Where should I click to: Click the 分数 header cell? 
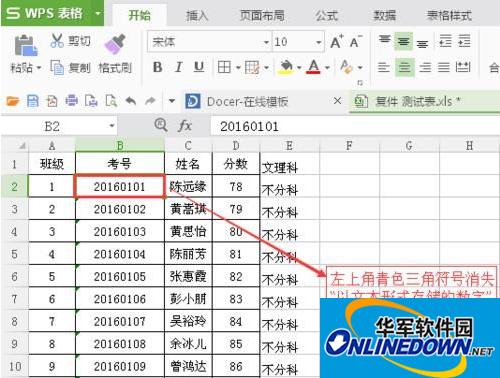(x=236, y=164)
